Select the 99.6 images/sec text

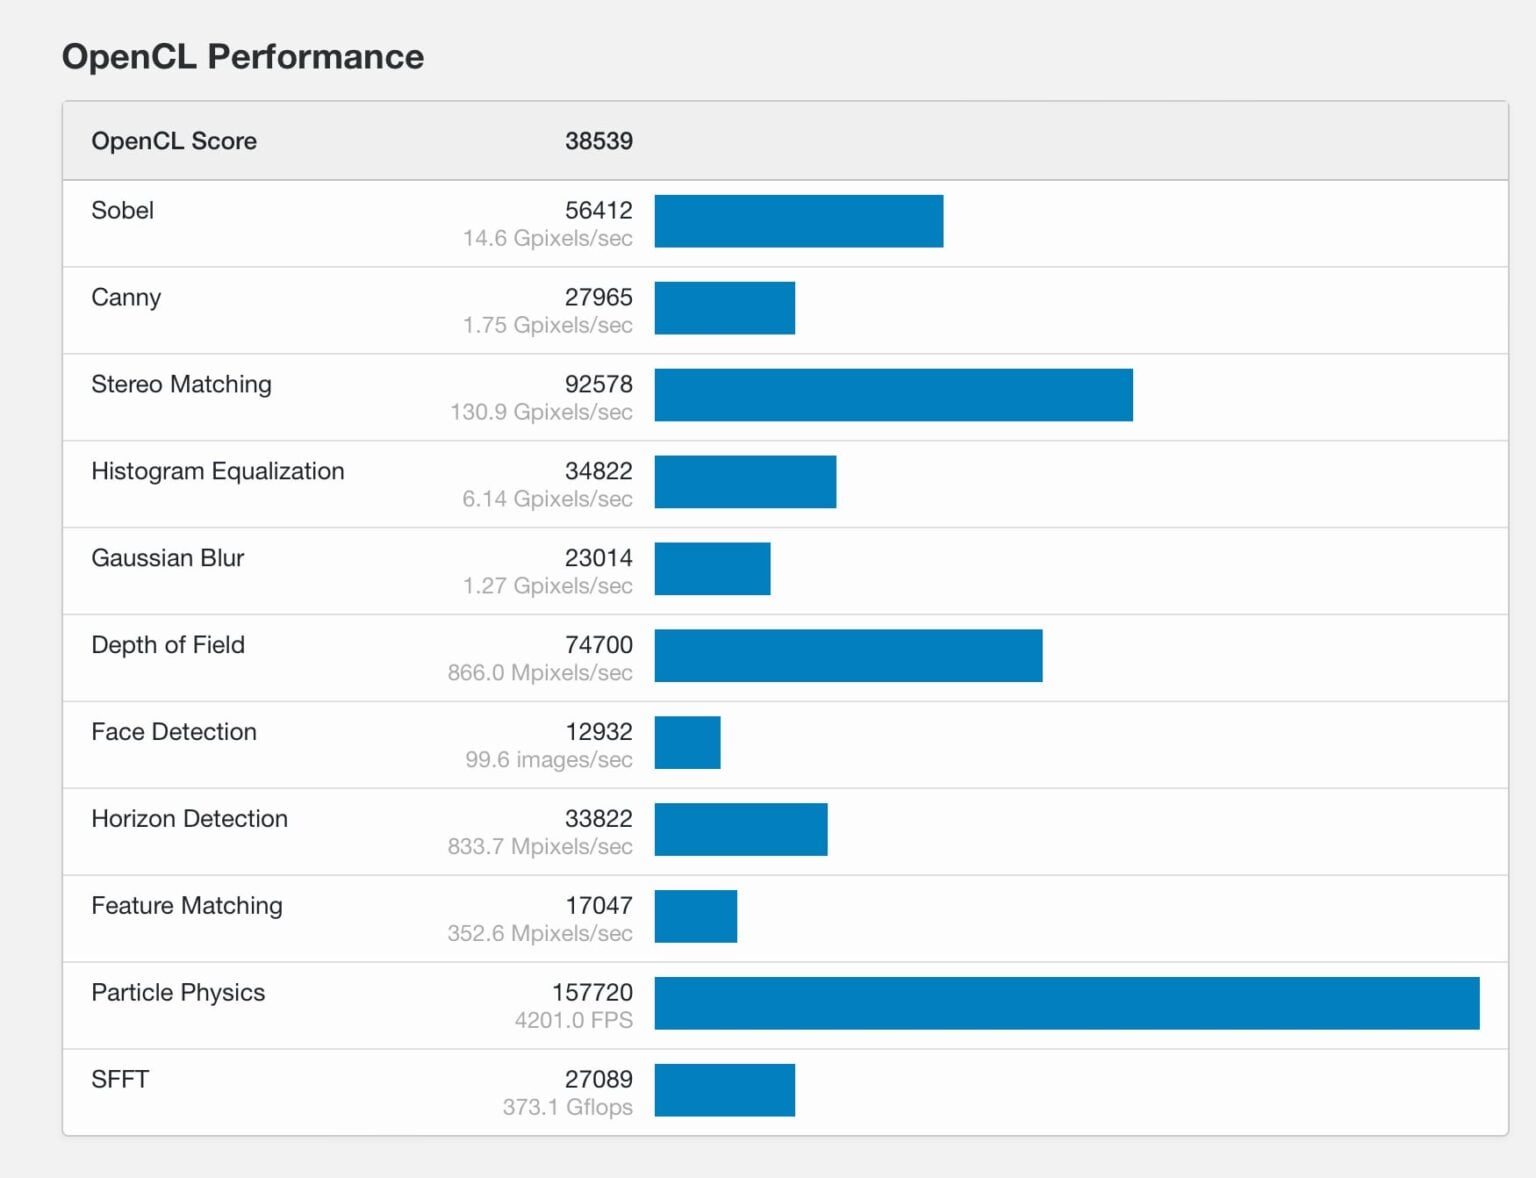tap(548, 760)
